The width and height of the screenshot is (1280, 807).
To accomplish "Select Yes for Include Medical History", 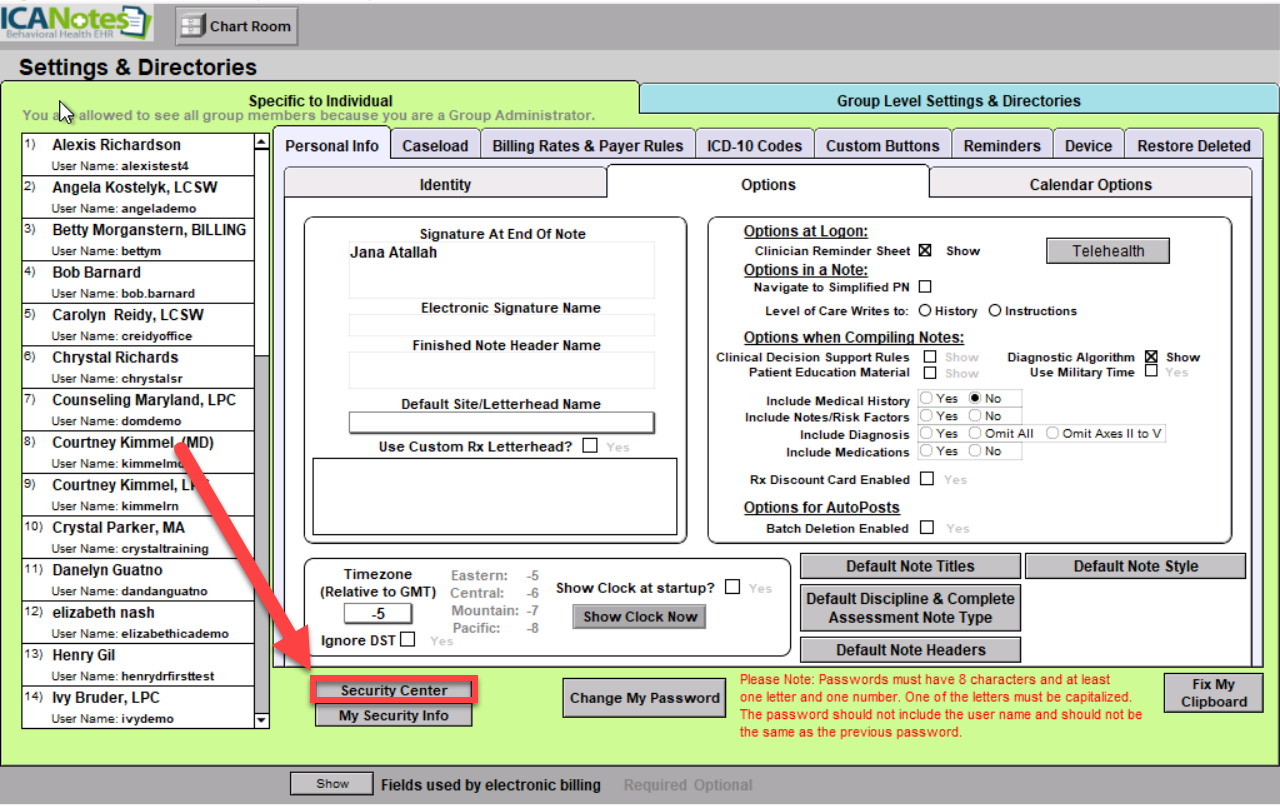I will (927, 398).
